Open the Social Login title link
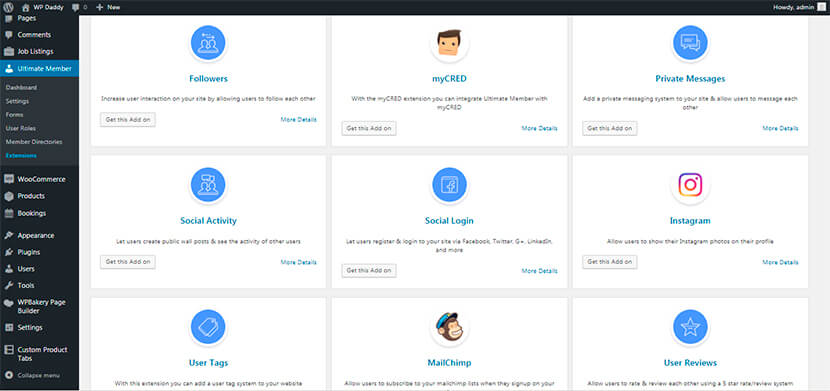 [x=449, y=221]
